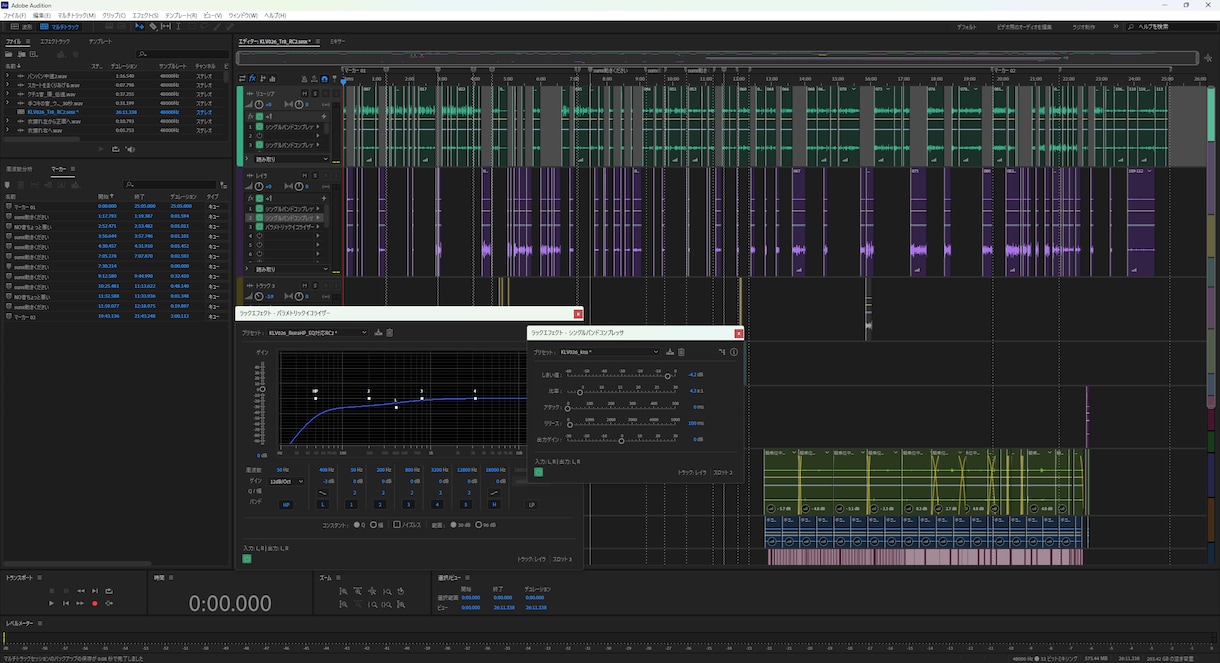Save compressor preset icon in シングルバンドコンプレッサ window
The image size is (1220, 663).
pos(669,352)
